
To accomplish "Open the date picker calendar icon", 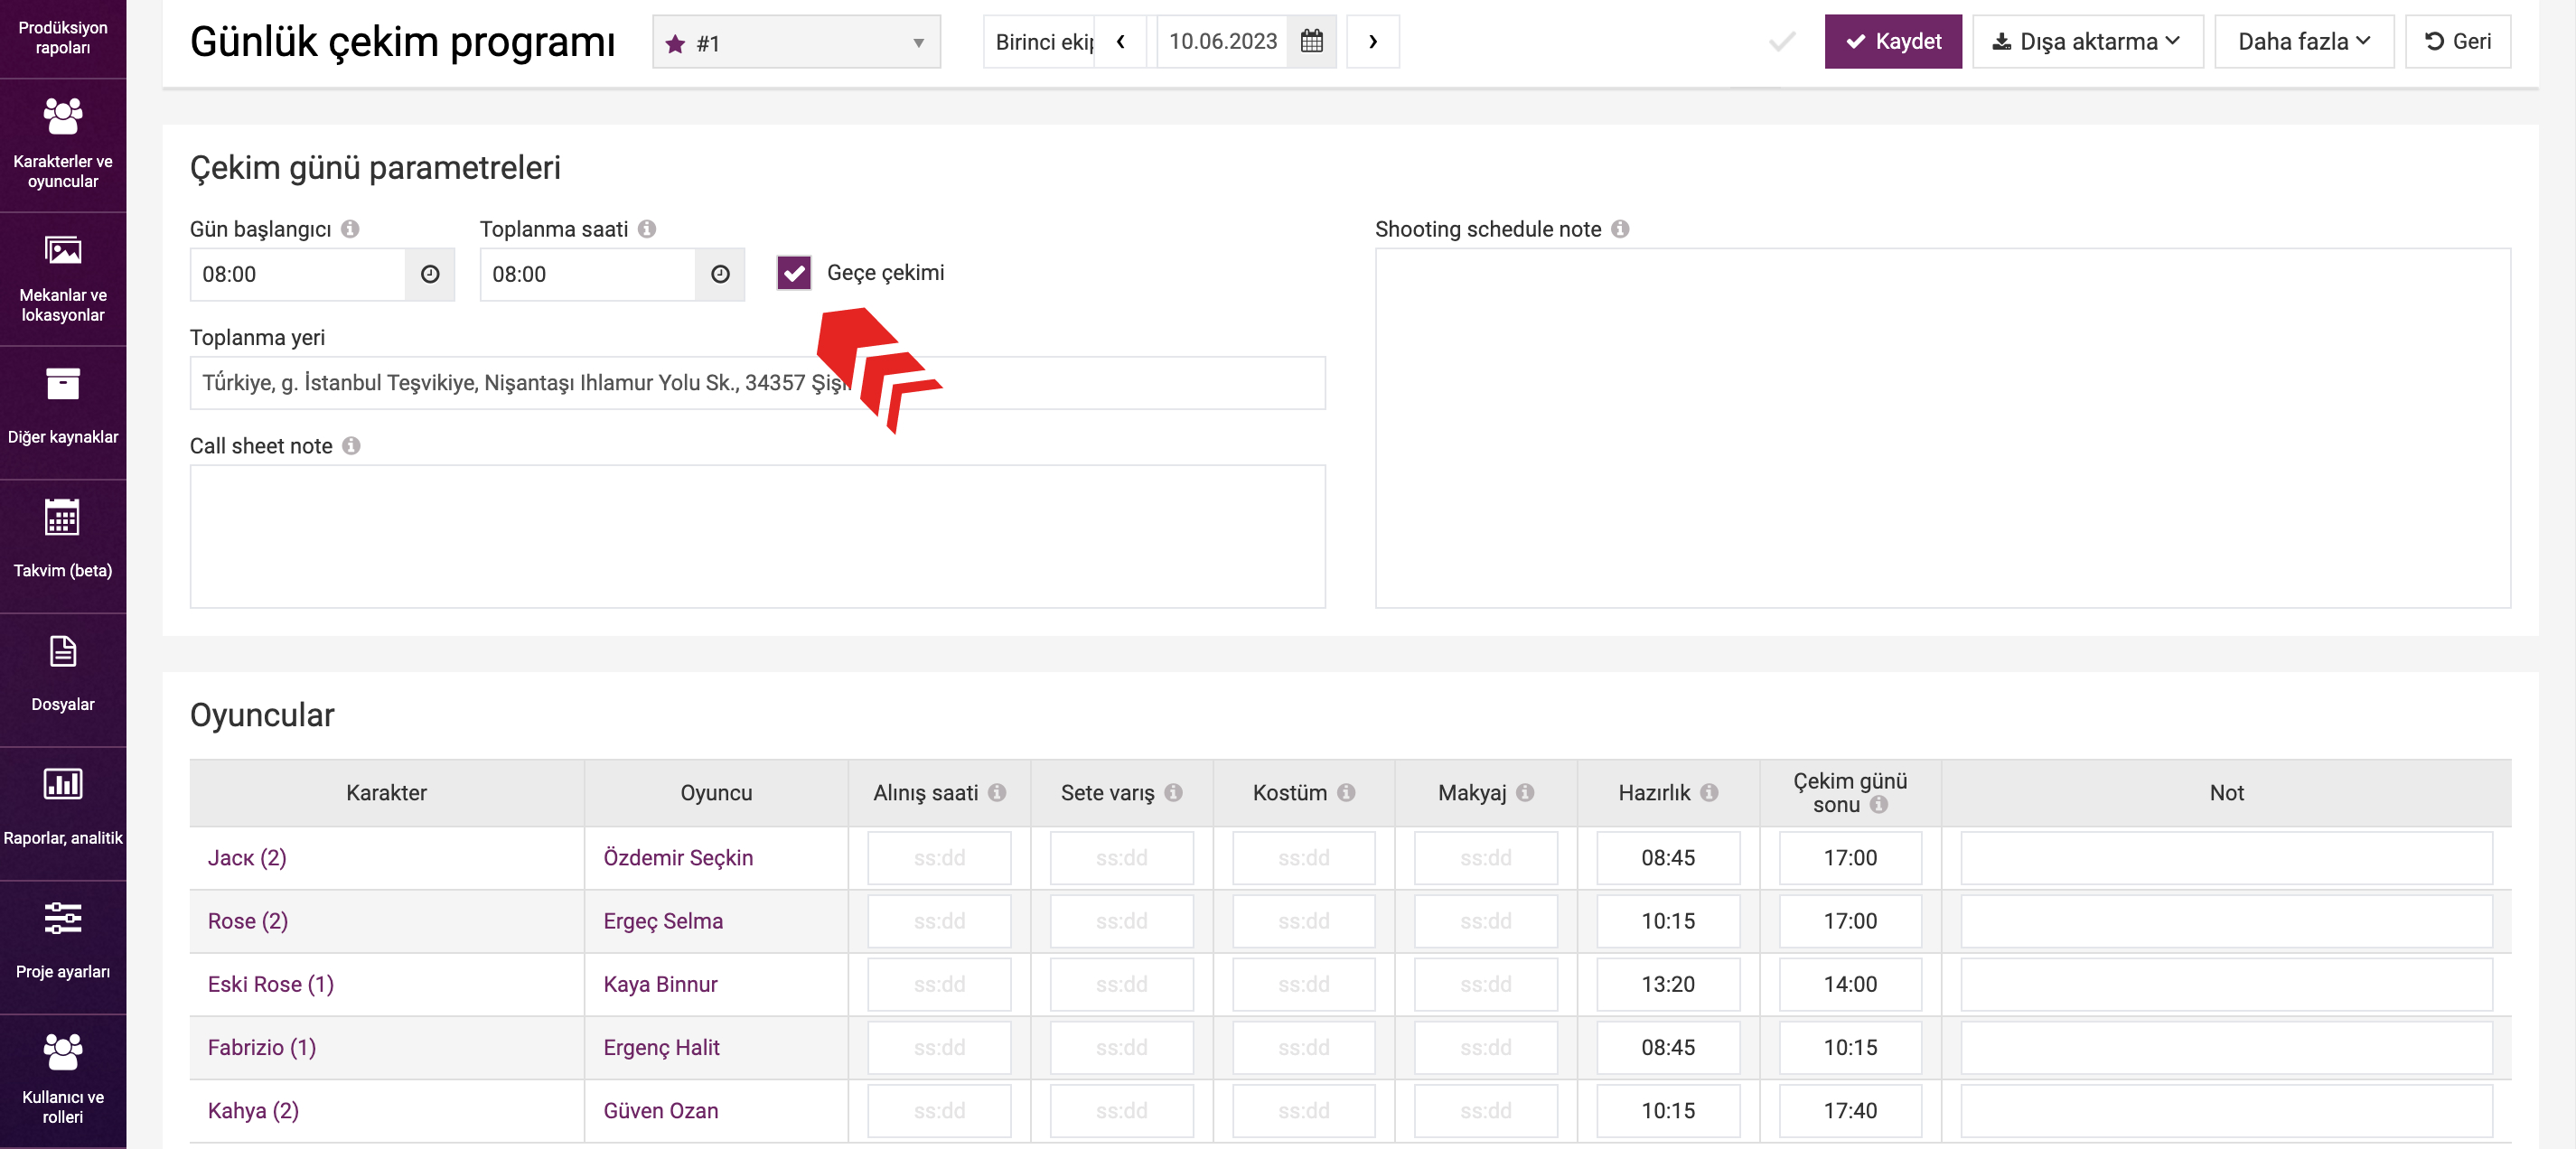I will pyautogui.click(x=1311, y=42).
